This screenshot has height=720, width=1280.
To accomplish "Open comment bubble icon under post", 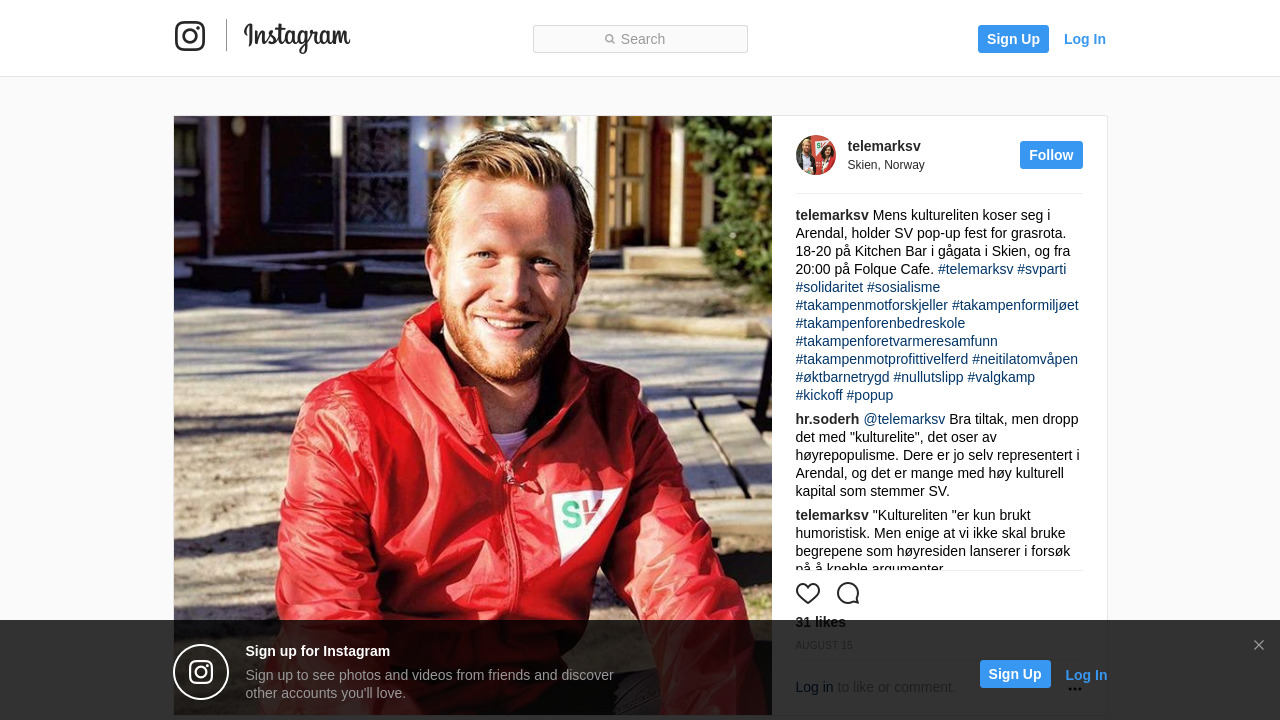I will coord(848,593).
